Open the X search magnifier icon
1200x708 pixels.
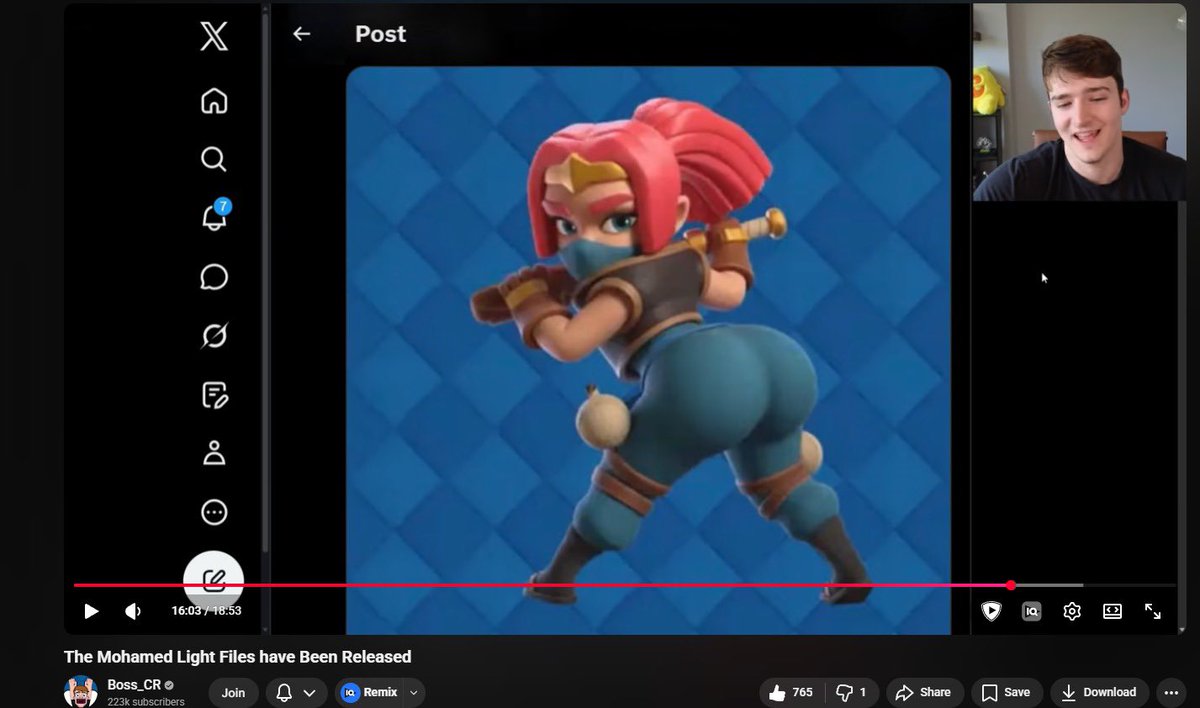(x=214, y=160)
